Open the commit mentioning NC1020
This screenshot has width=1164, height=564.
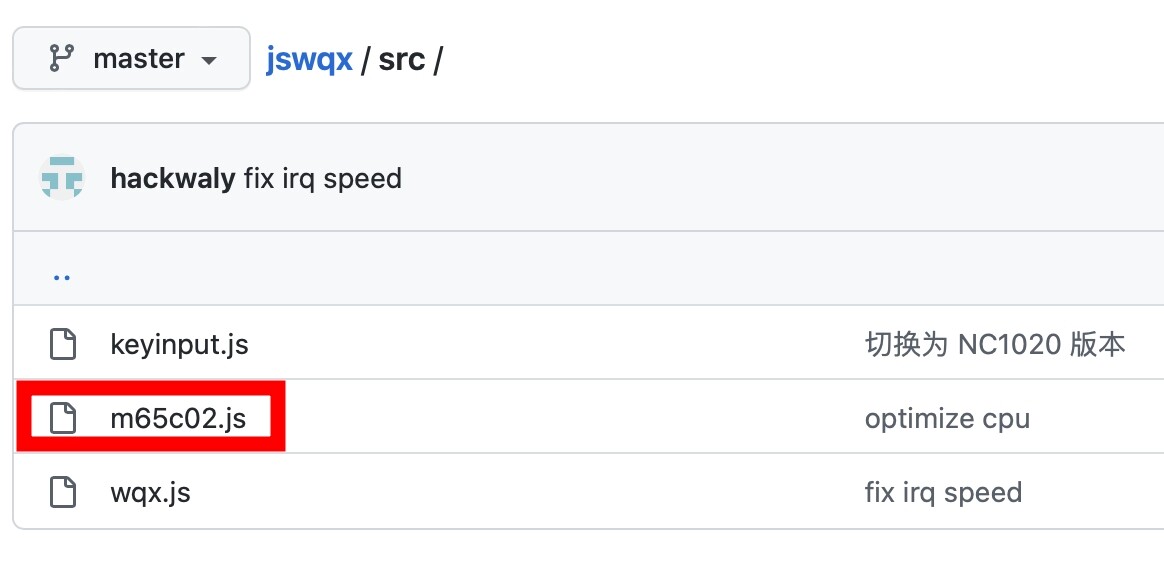coord(994,345)
